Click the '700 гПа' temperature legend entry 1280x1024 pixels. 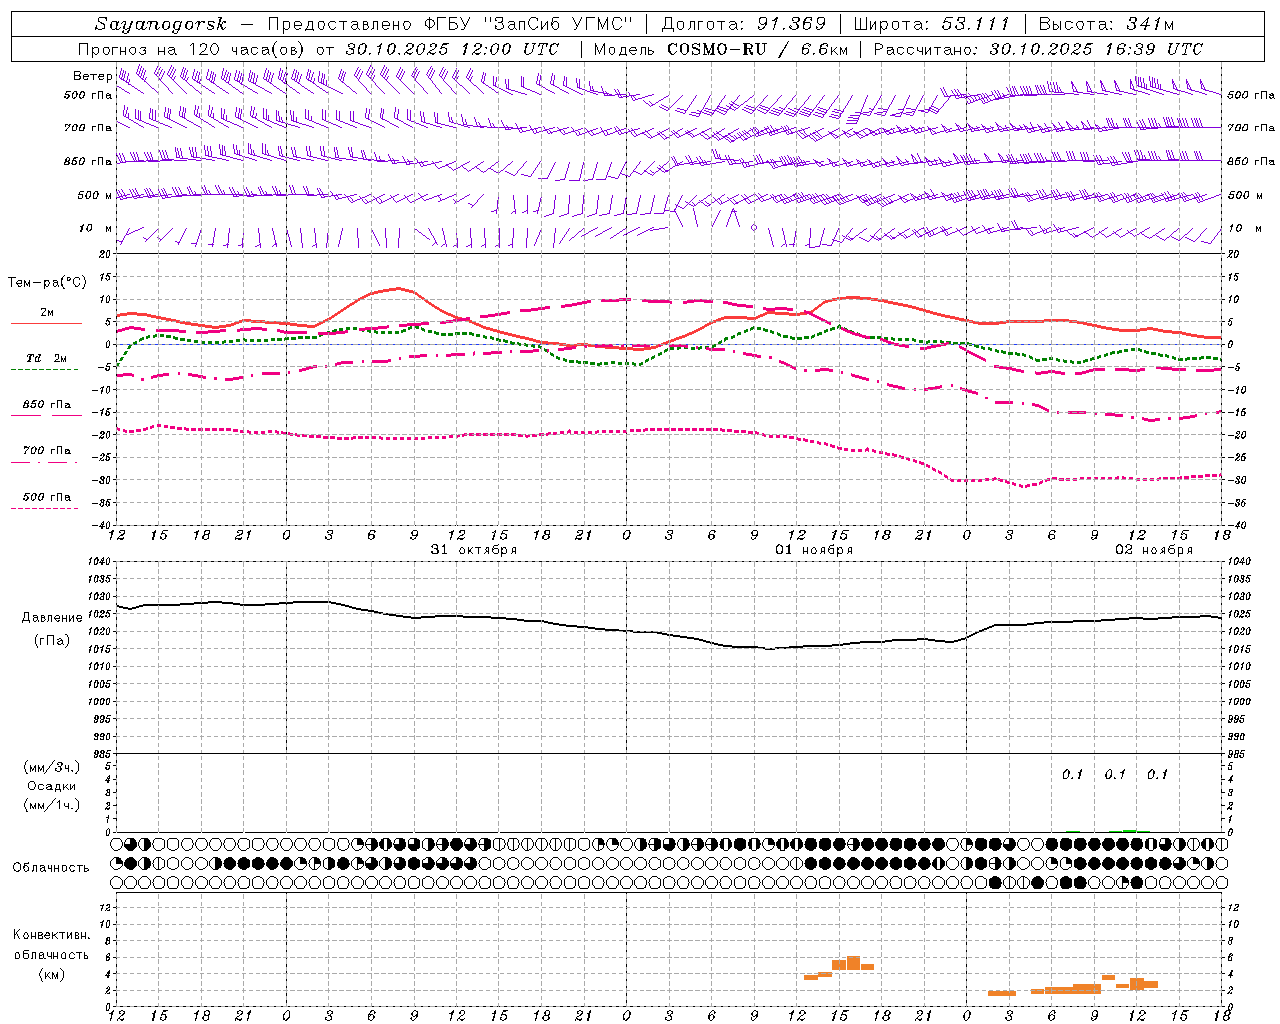click(46, 451)
